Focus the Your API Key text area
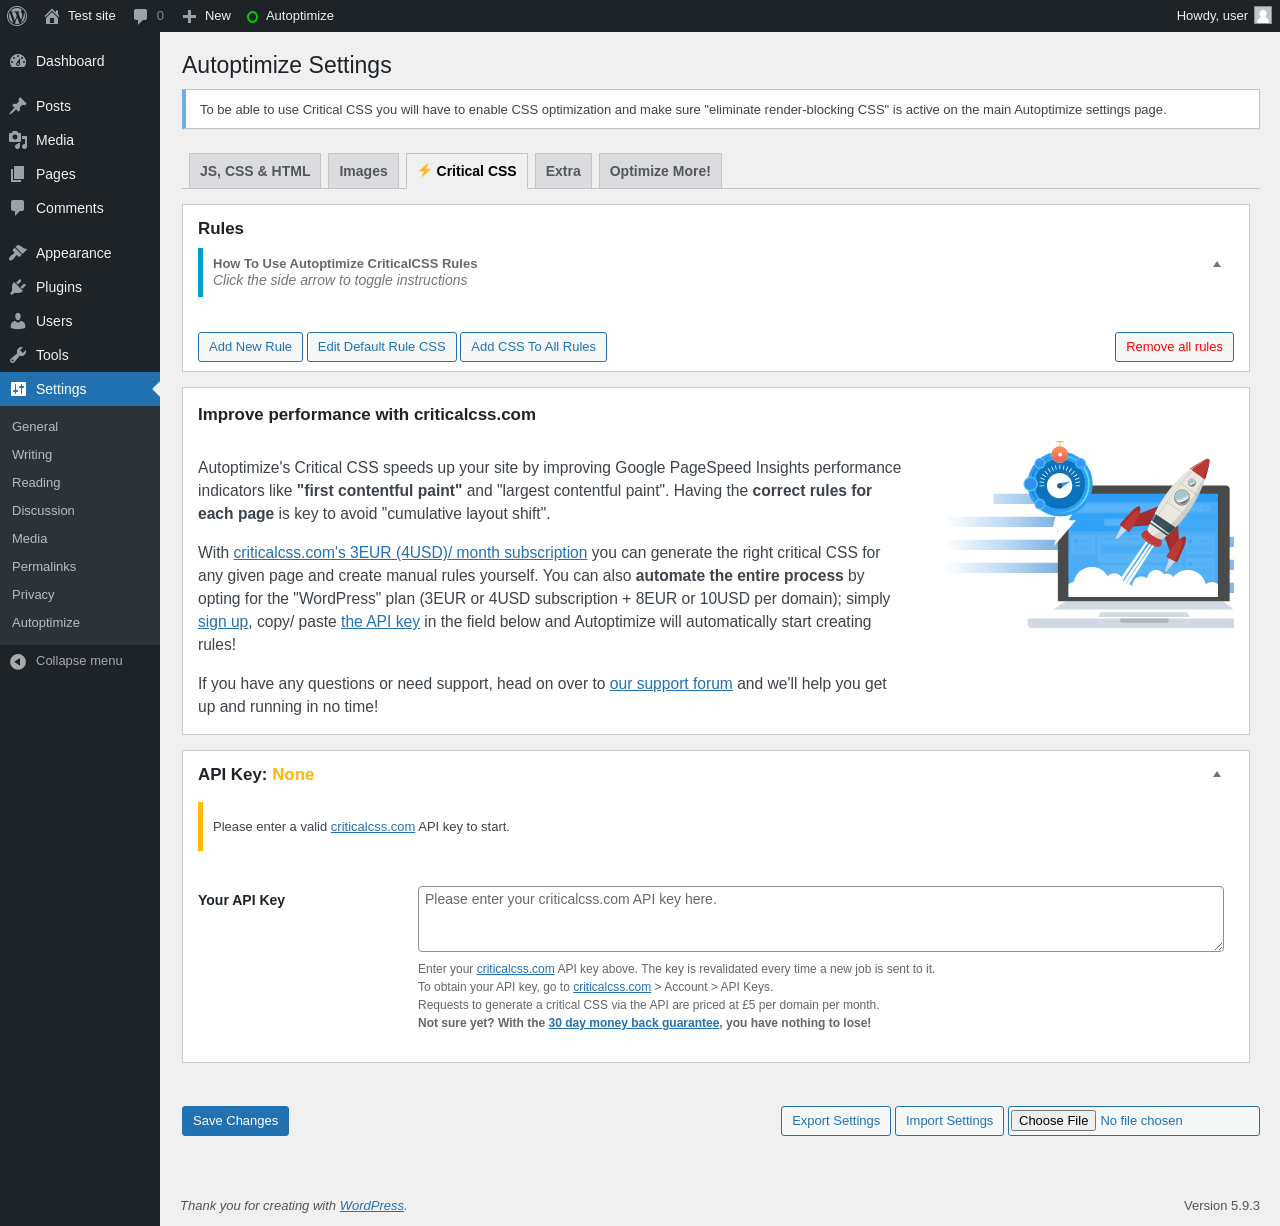This screenshot has height=1226, width=1280. [x=821, y=919]
